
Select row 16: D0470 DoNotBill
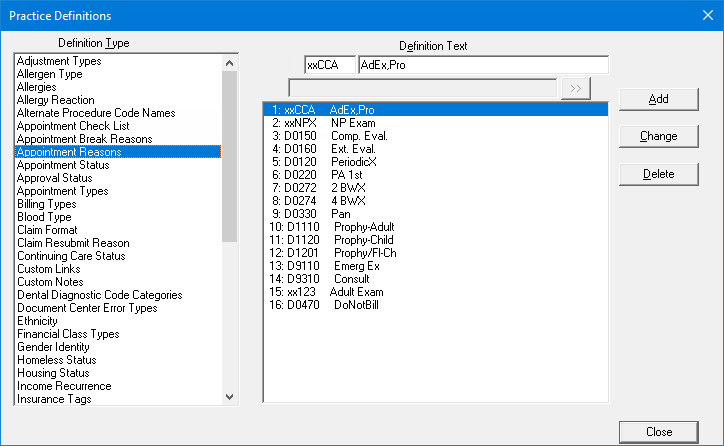point(436,305)
